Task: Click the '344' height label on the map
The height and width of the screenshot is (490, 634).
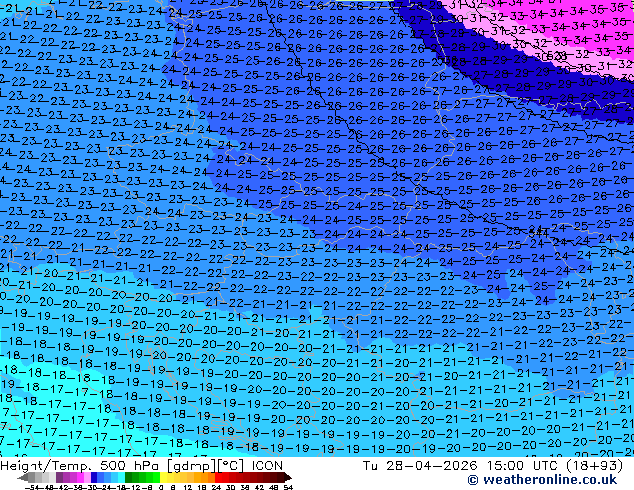Action: click(539, 233)
